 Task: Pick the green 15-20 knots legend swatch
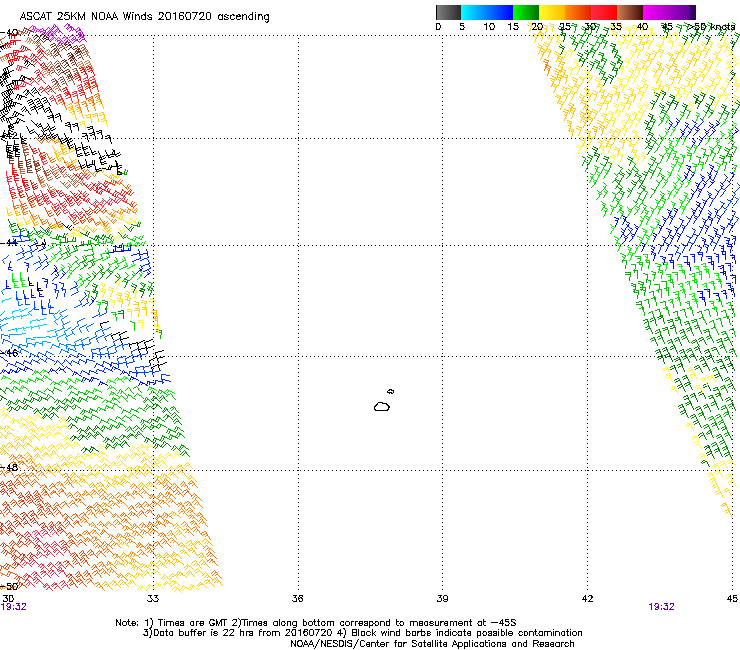(526, 12)
